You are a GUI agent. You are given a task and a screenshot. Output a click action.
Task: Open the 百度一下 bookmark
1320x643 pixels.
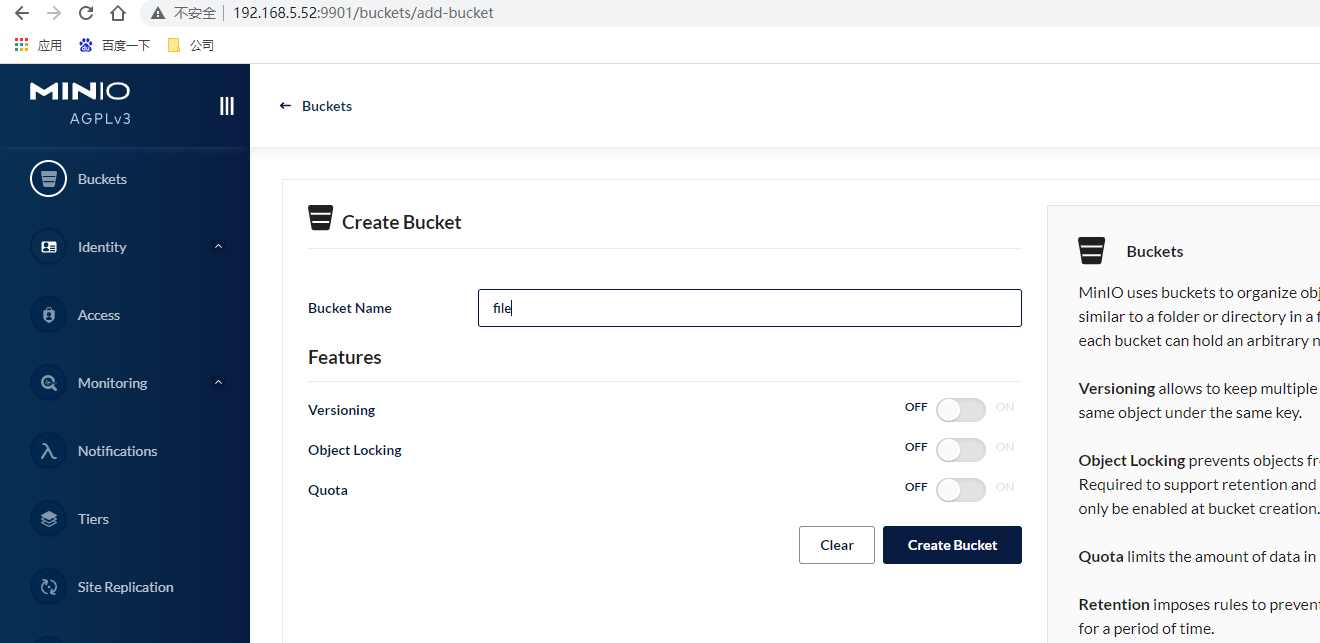pos(114,45)
